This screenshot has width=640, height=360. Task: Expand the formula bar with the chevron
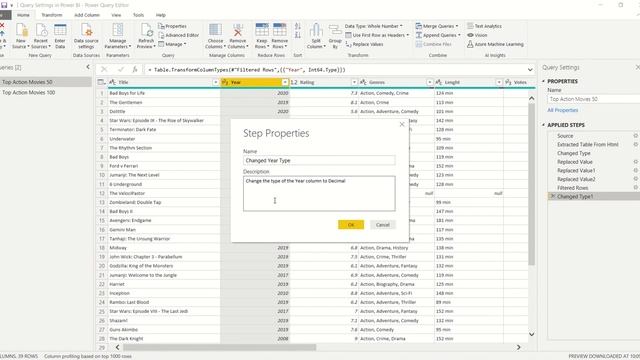pyautogui.click(x=530, y=70)
